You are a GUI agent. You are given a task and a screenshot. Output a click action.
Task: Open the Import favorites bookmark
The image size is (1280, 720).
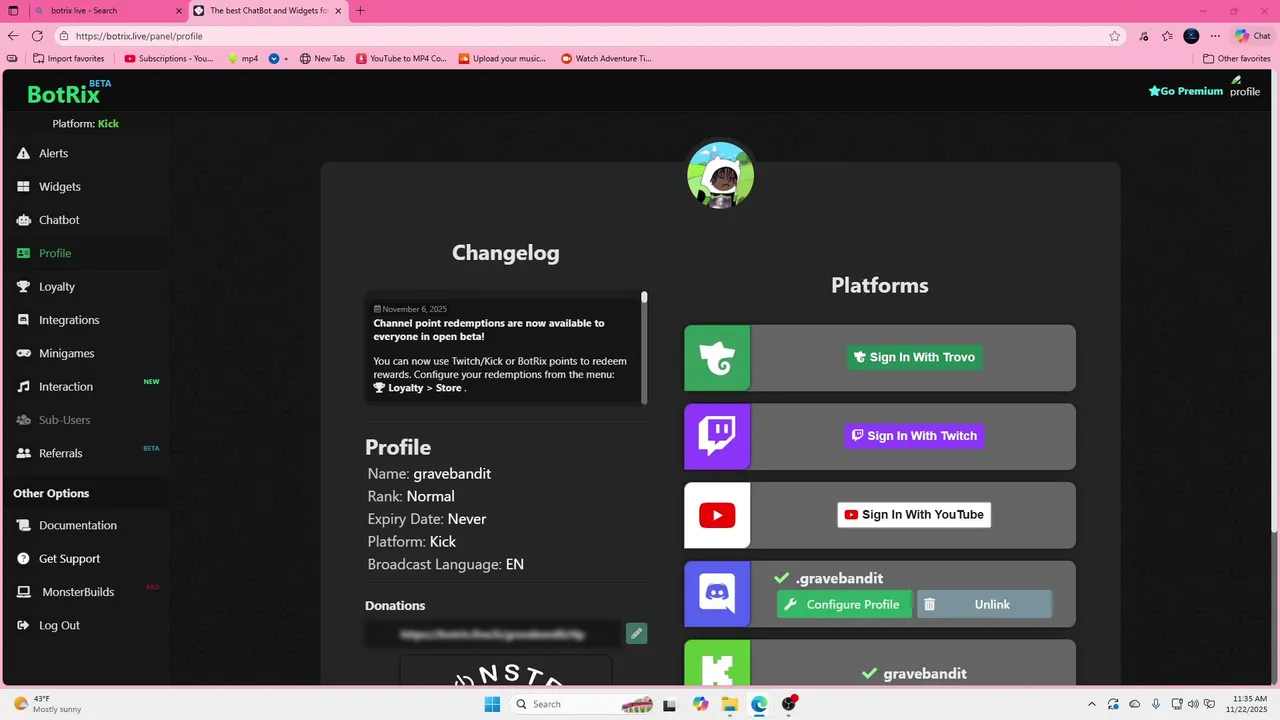pyautogui.click(x=68, y=59)
